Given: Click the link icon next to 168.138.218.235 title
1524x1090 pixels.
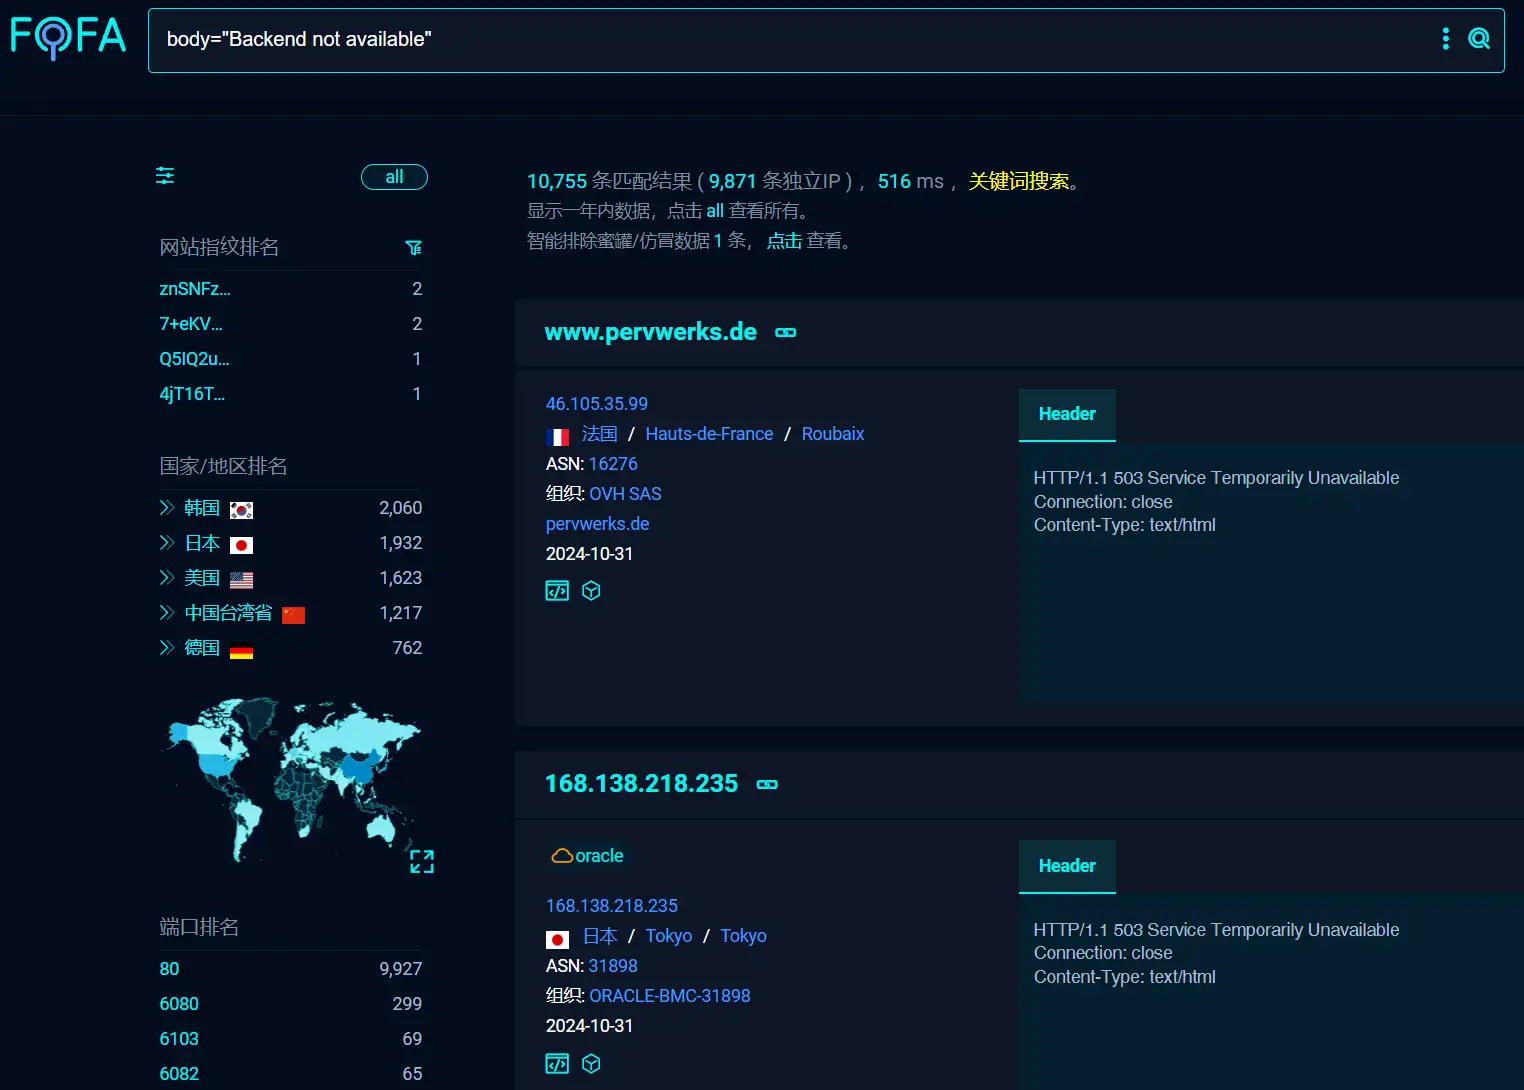Looking at the screenshot, I should pos(767,785).
